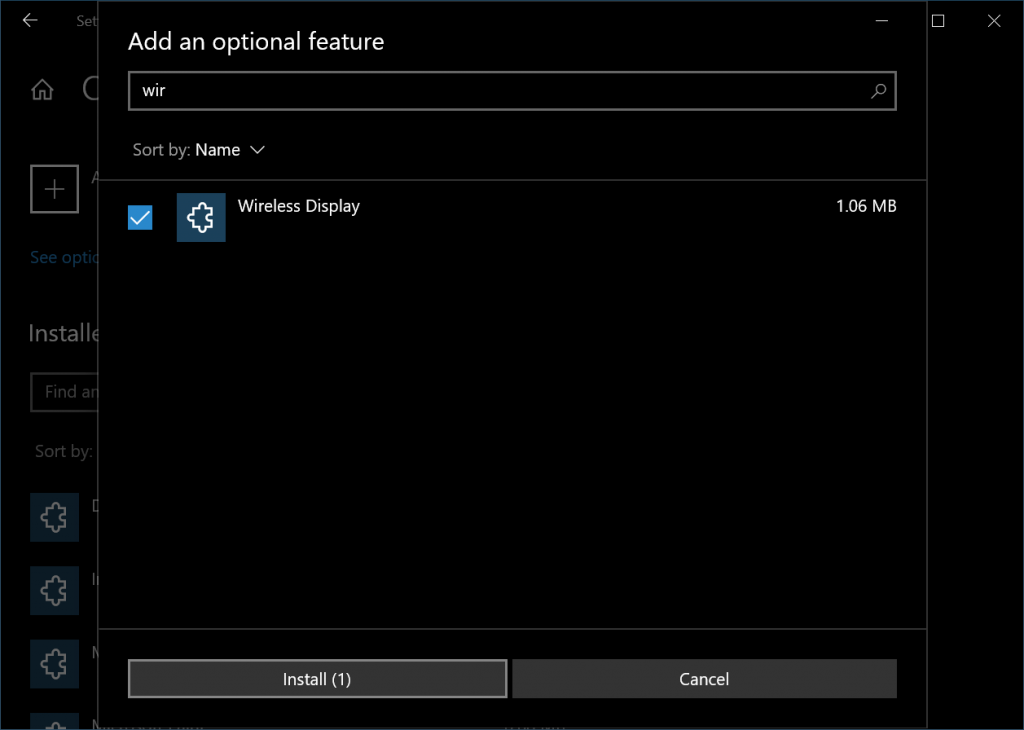Click the Find an installed feature field
The width and height of the screenshot is (1024, 730).
[64, 392]
